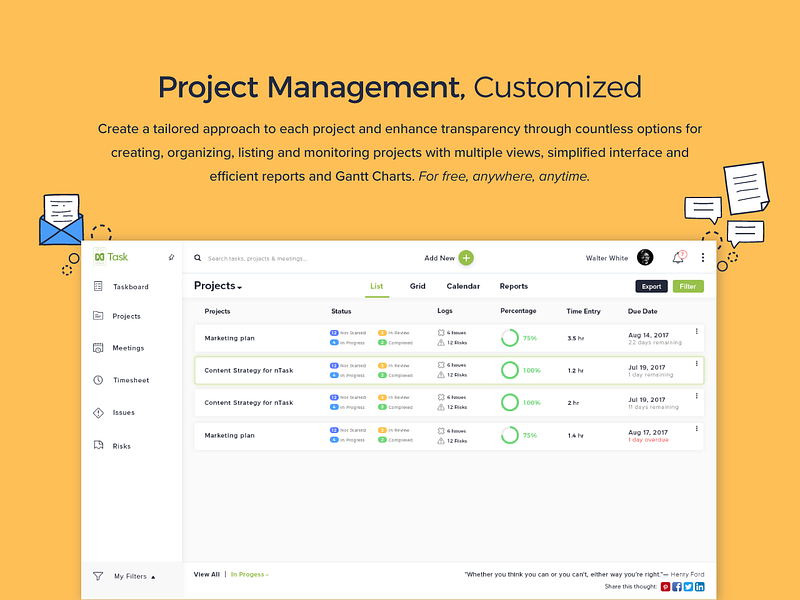
Task: Click the Export button
Action: pos(652,286)
